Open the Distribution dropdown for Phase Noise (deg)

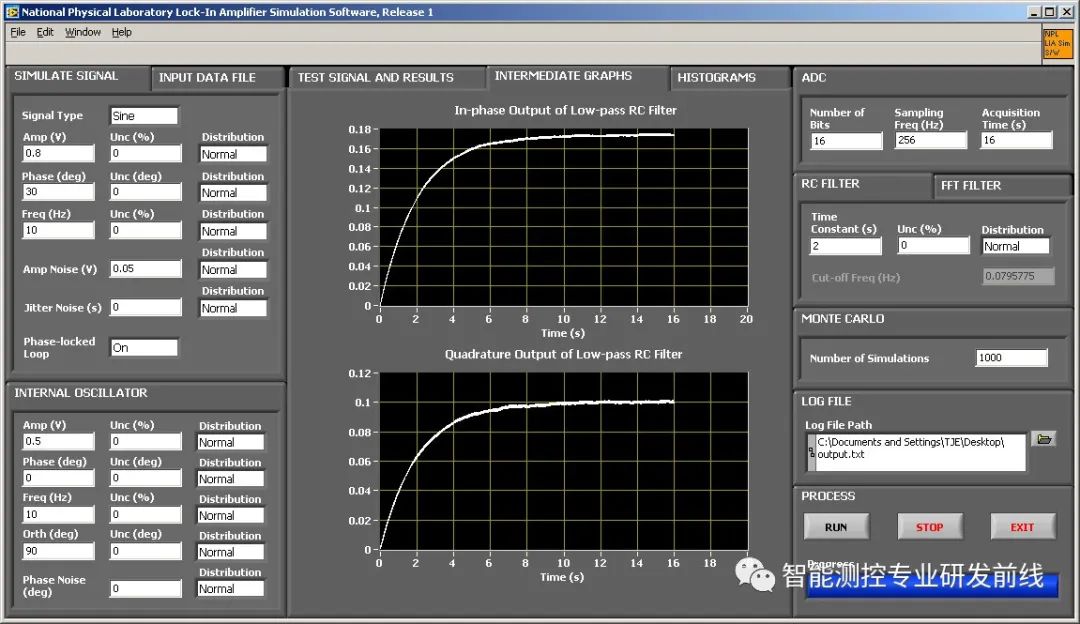point(230,589)
